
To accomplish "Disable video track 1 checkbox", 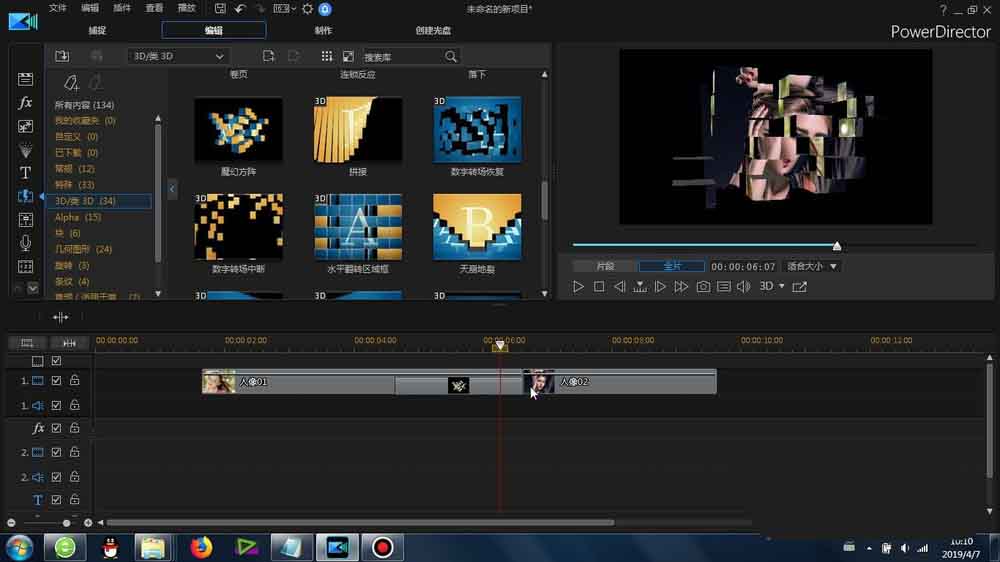I will [x=57, y=381].
